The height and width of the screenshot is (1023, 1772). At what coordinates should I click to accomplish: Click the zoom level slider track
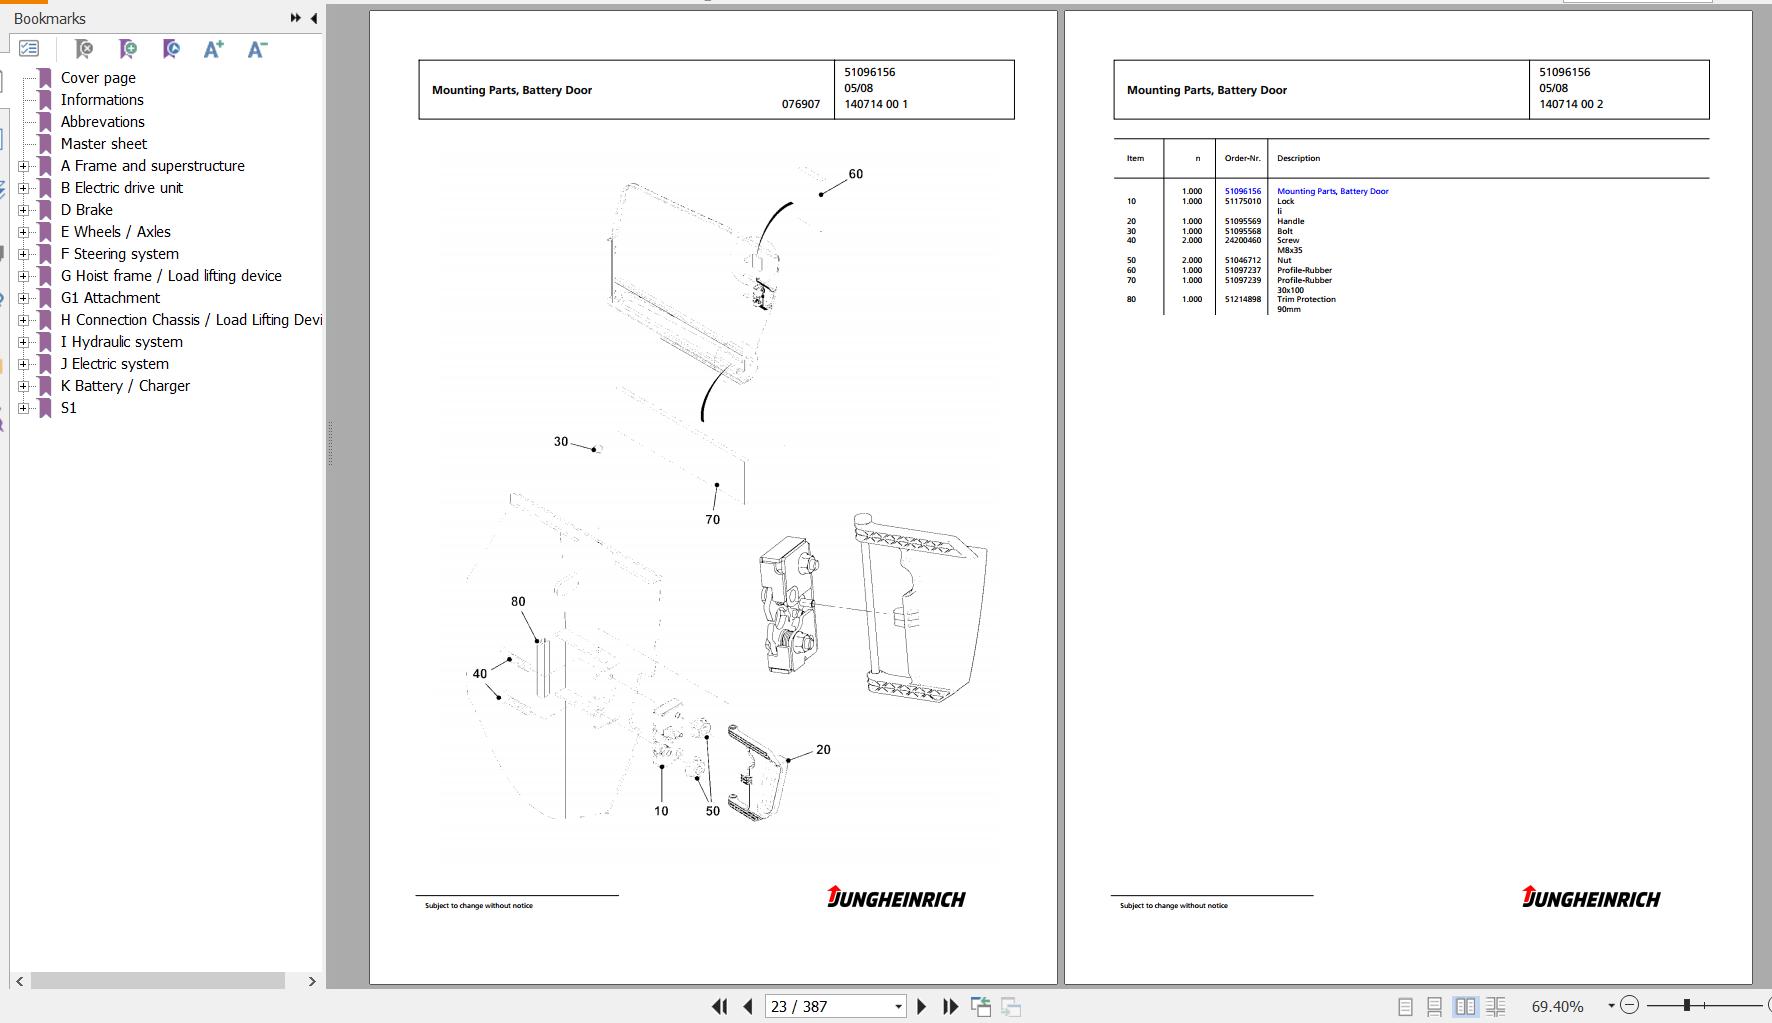click(1704, 1005)
